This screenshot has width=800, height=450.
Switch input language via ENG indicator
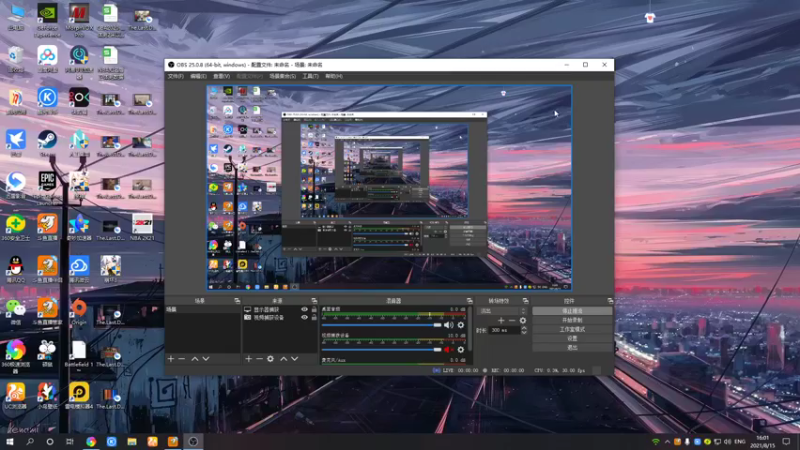coord(739,441)
